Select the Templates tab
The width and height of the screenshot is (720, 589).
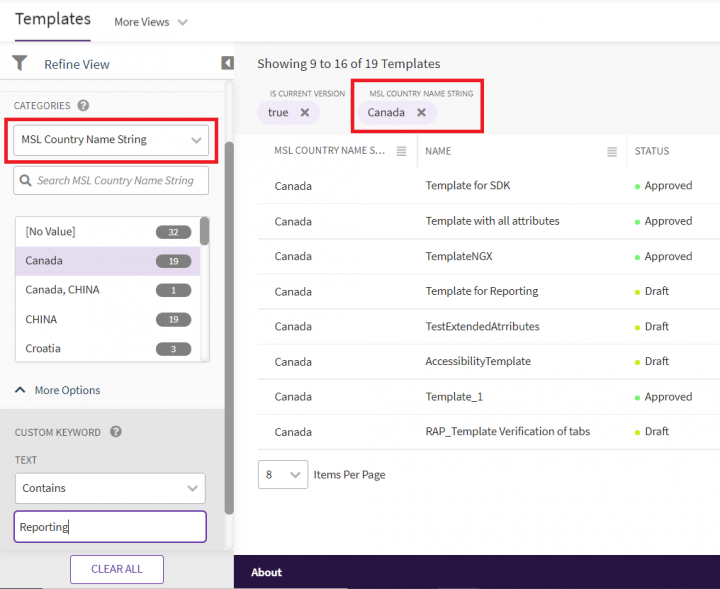pyautogui.click(x=52, y=19)
